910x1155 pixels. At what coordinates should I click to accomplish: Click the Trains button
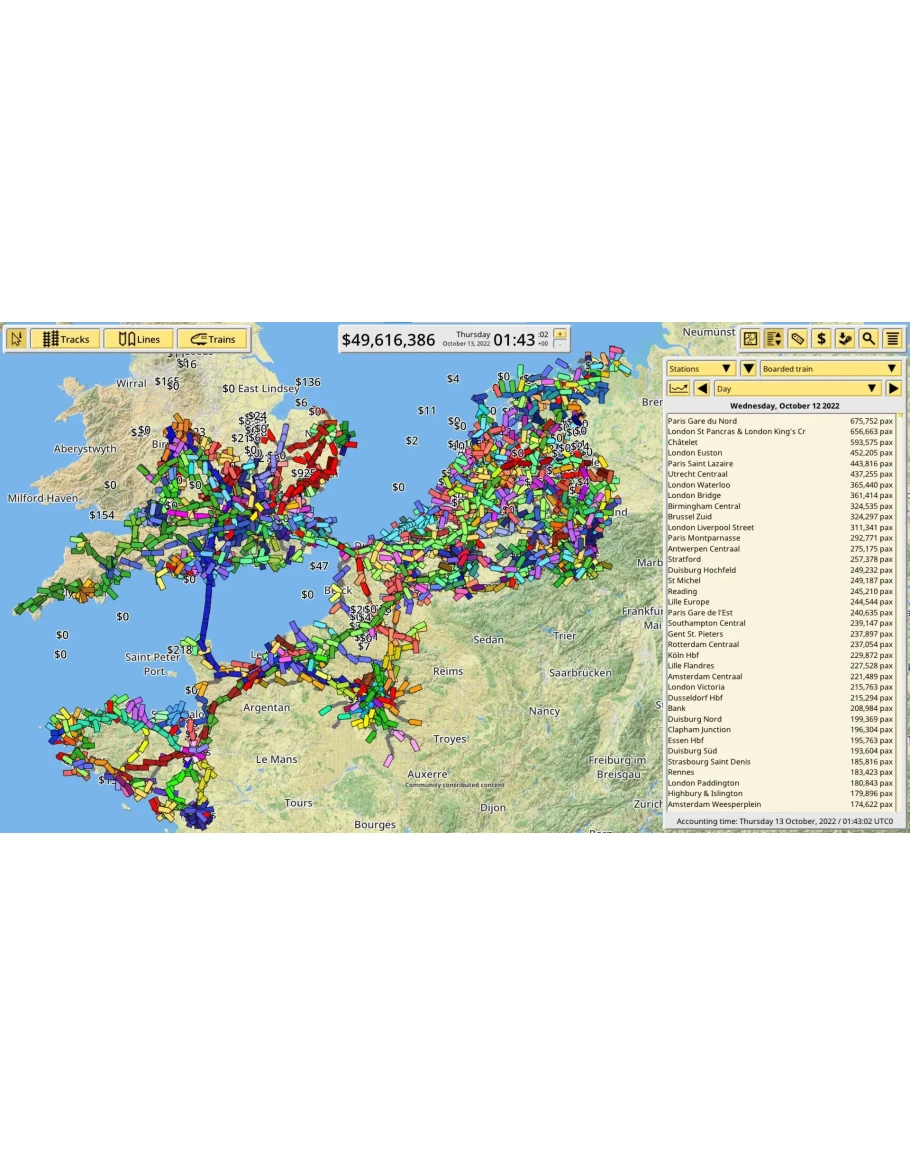212,339
